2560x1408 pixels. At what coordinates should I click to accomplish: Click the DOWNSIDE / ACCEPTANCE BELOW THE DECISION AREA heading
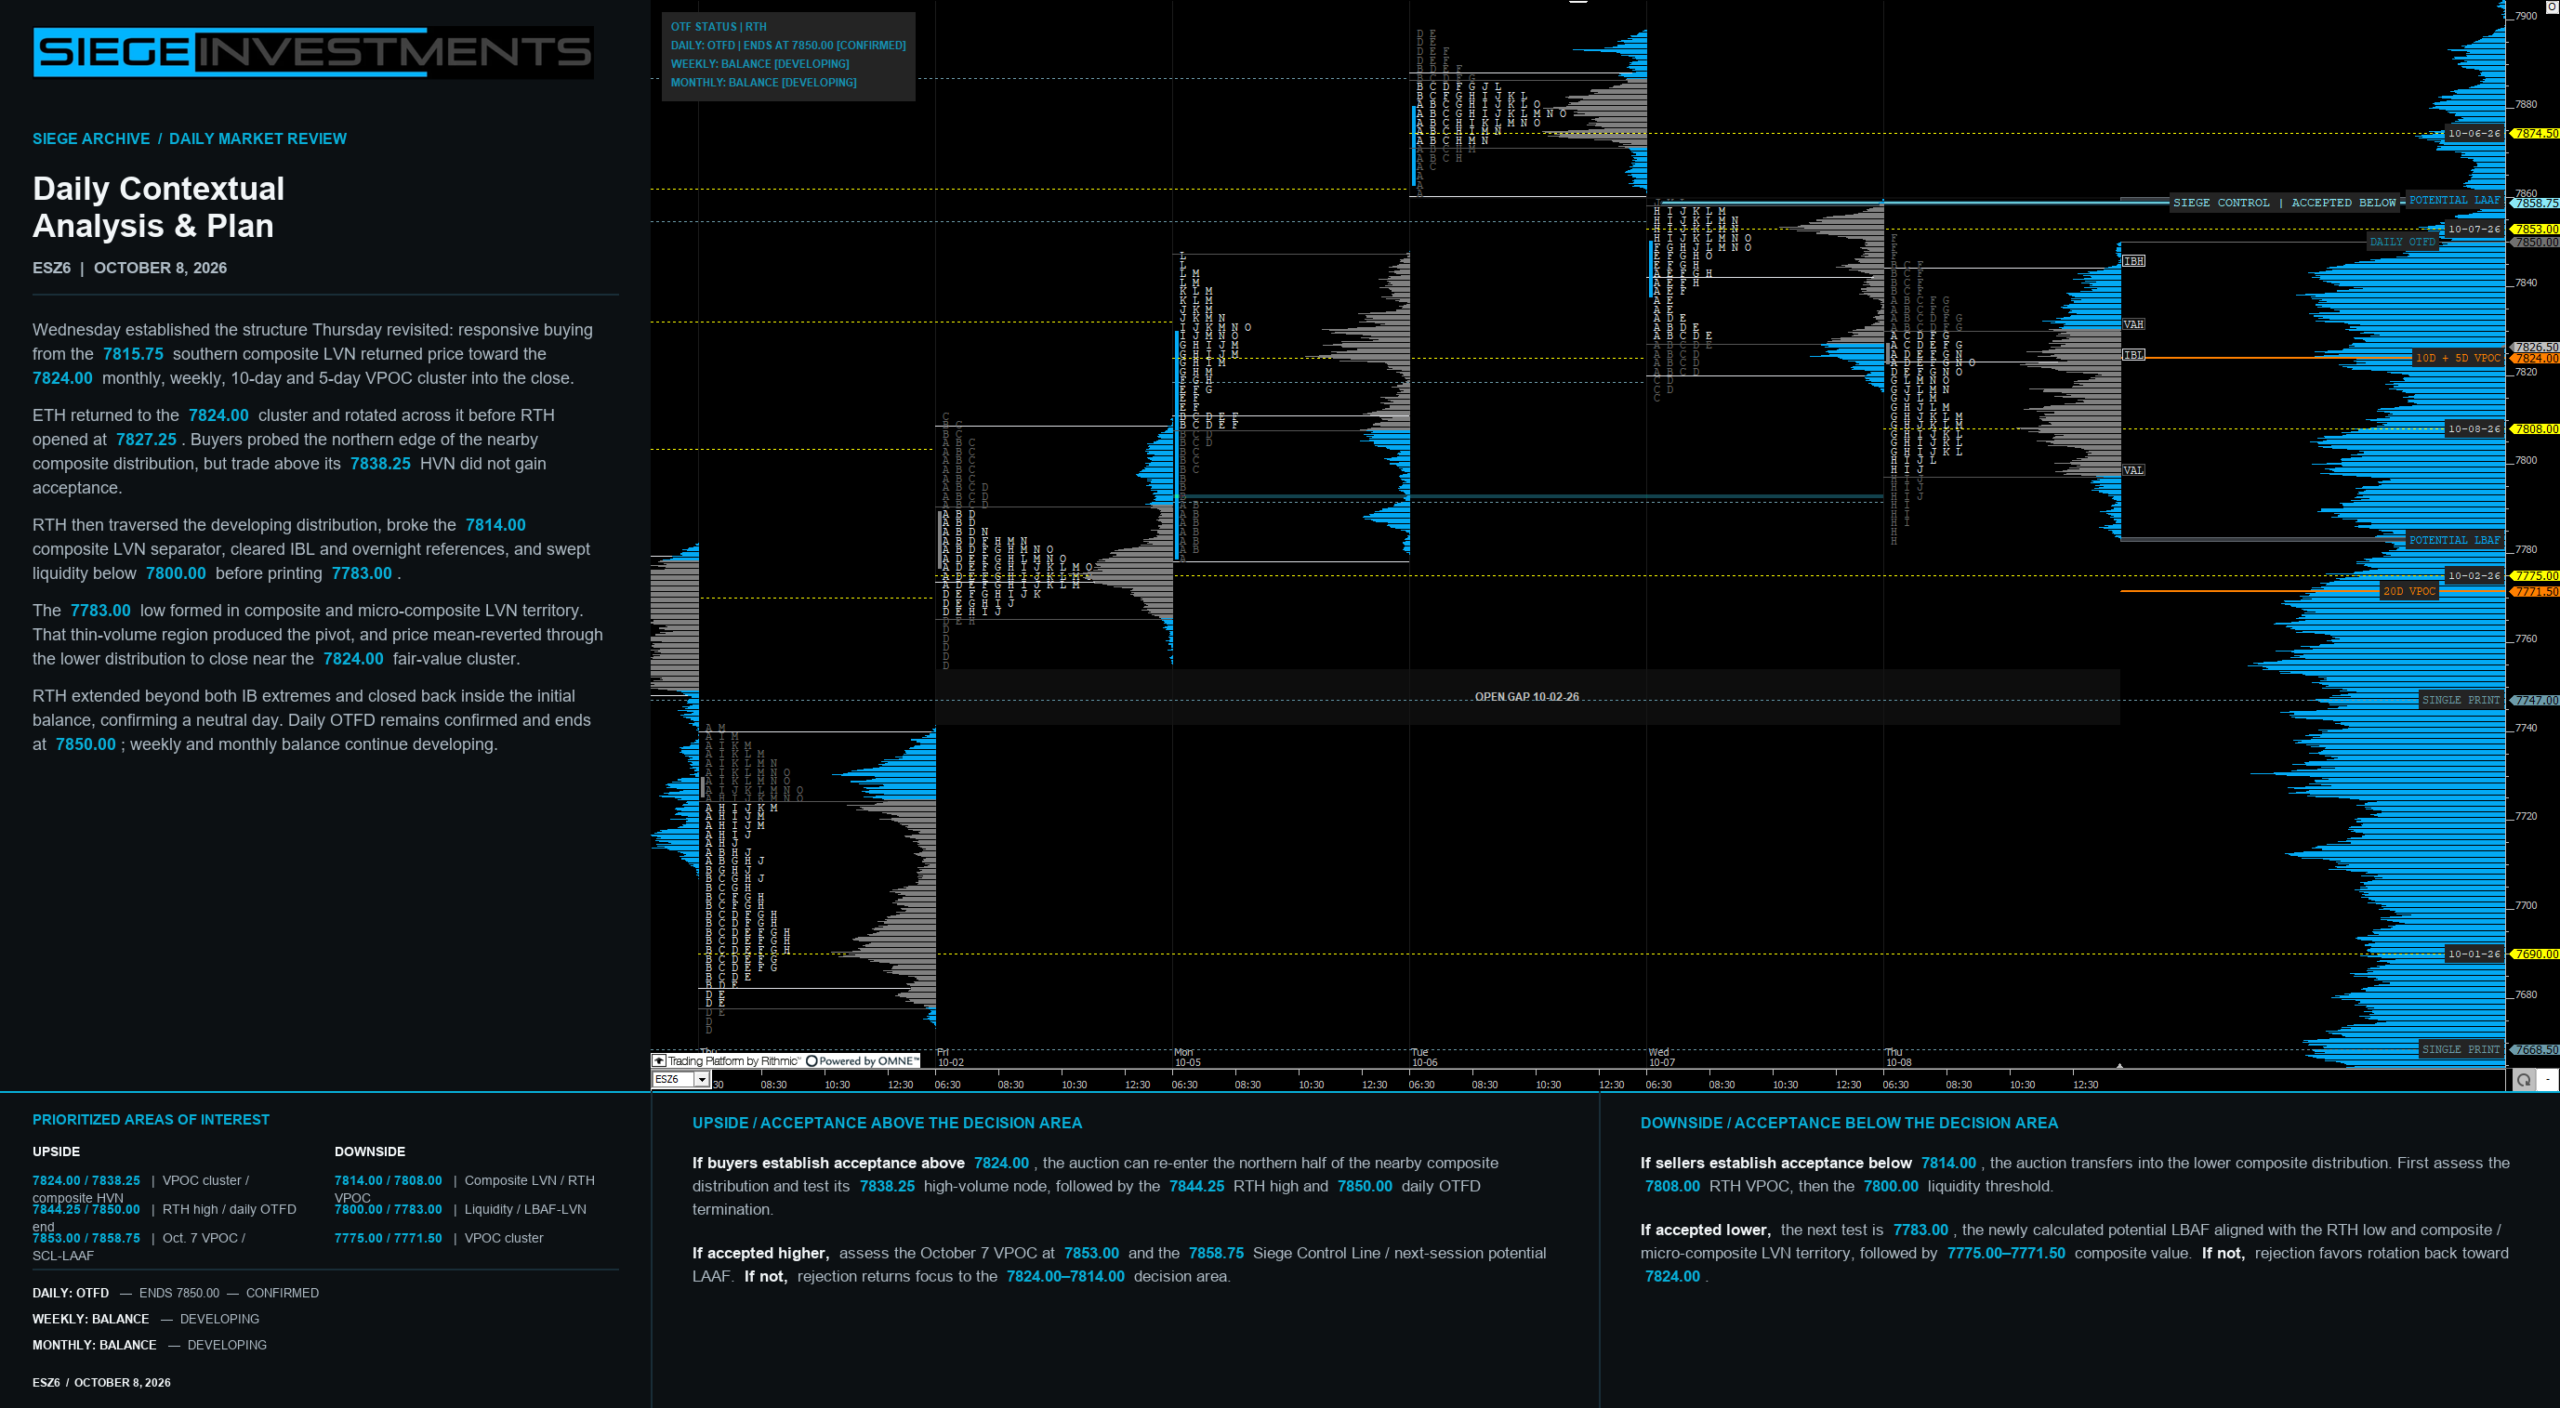tap(1849, 1123)
